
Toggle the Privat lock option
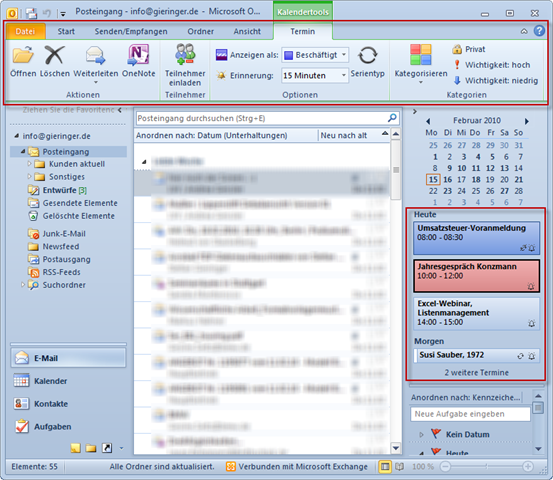[468, 49]
